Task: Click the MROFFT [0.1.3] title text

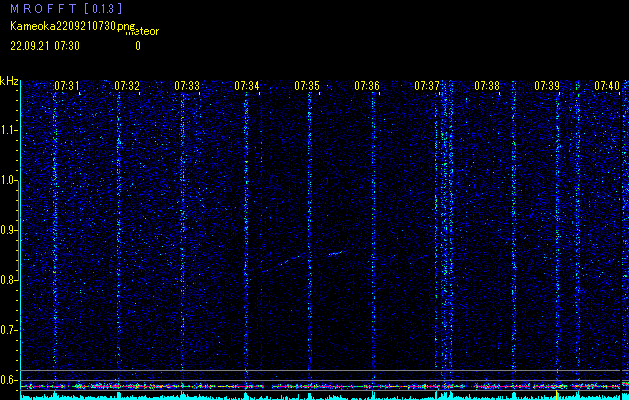Action: 66,8
